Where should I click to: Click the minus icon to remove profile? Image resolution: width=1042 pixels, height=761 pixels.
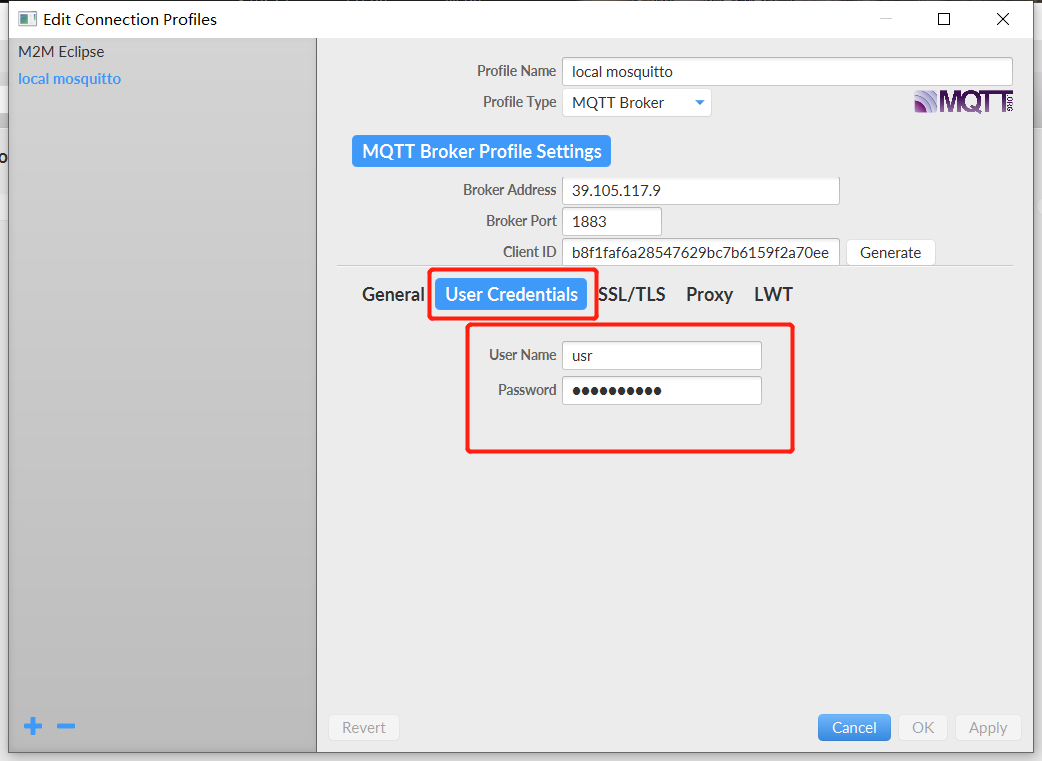tap(66, 726)
